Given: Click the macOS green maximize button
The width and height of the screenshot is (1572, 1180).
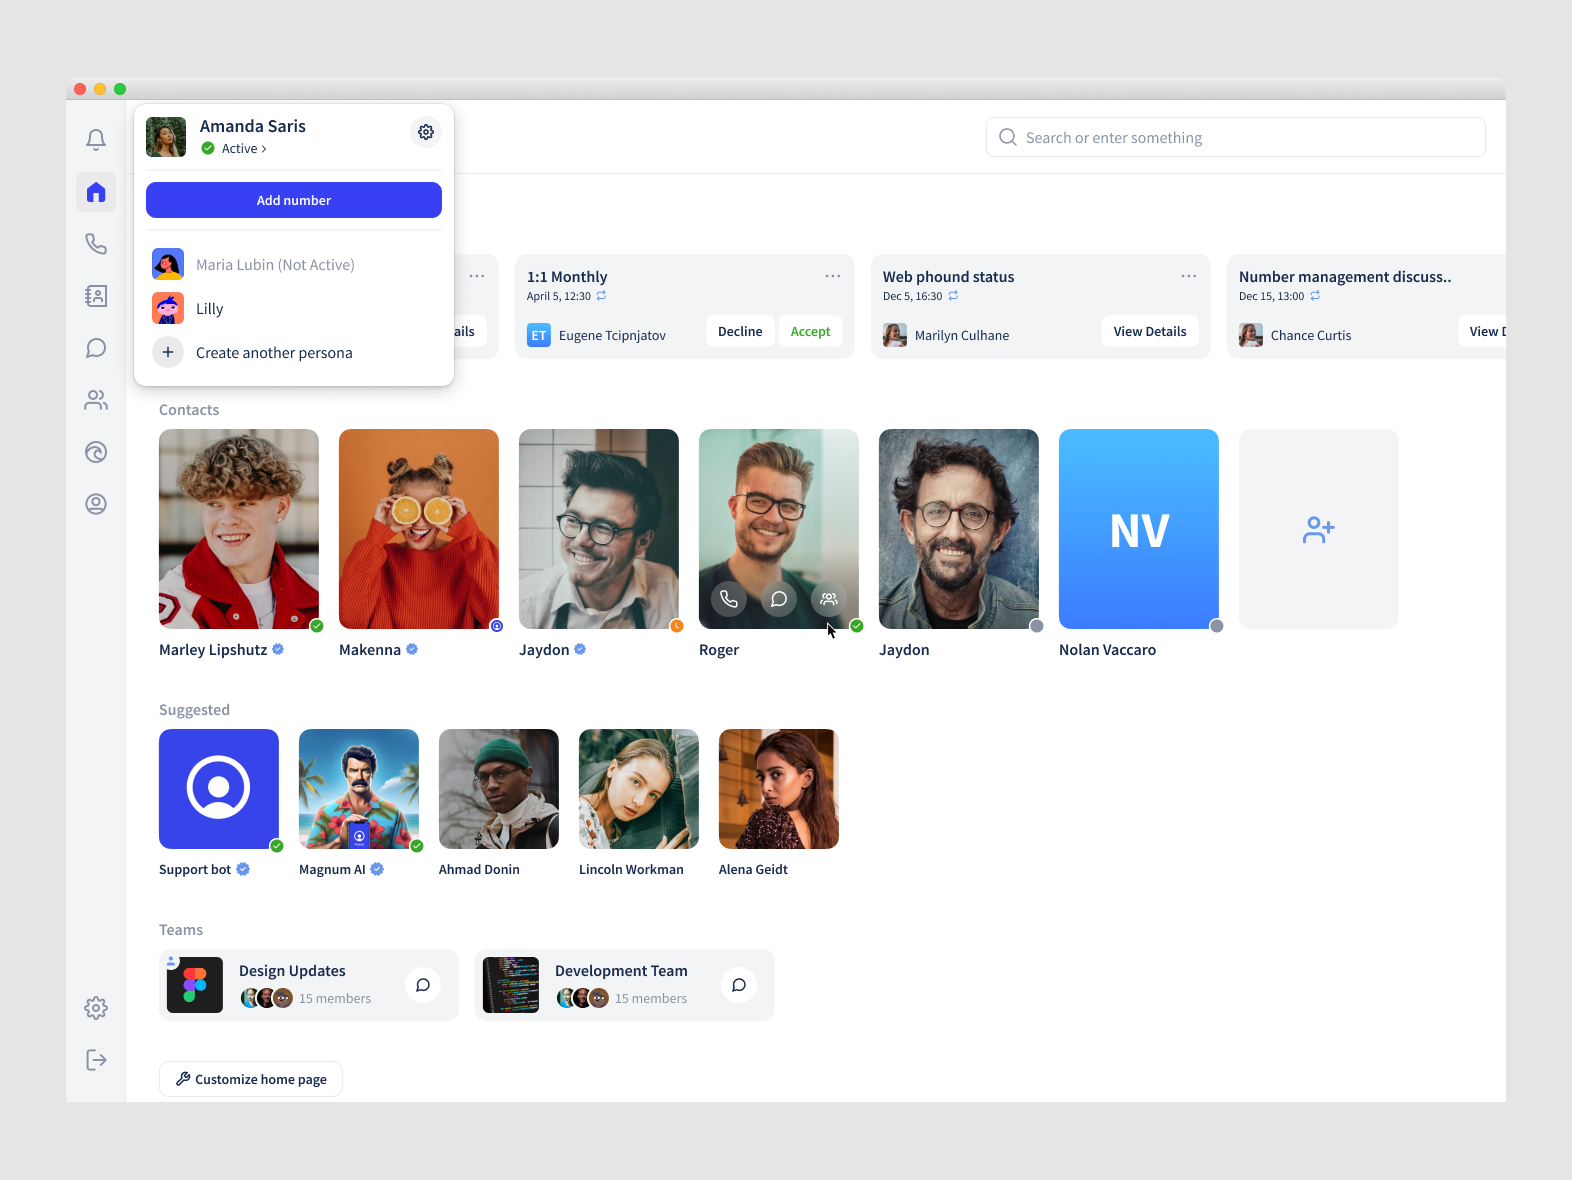Looking at the screenshot, I should click(x=120, y=89).
